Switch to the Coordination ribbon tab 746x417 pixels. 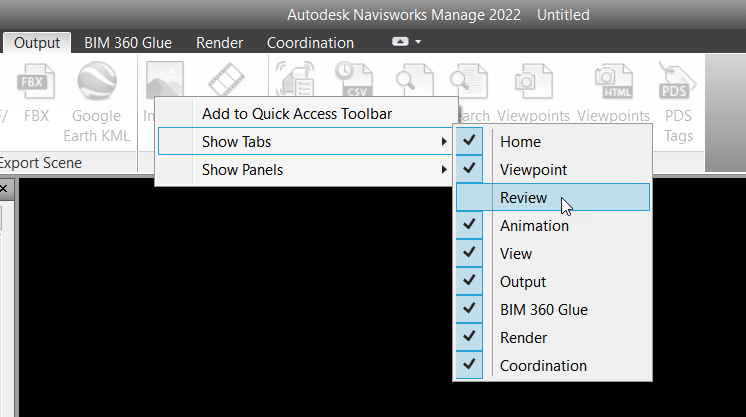(x=310, y=43)
